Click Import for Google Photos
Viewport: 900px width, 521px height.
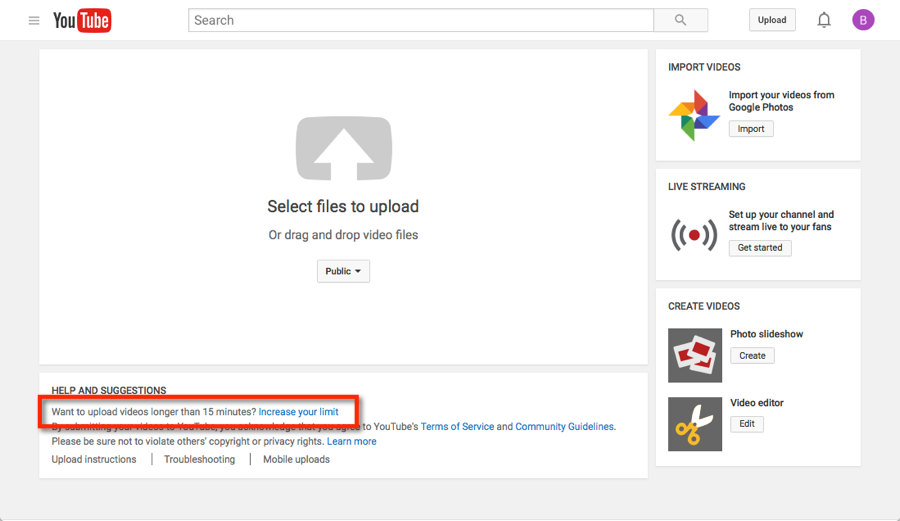(751, 129)
